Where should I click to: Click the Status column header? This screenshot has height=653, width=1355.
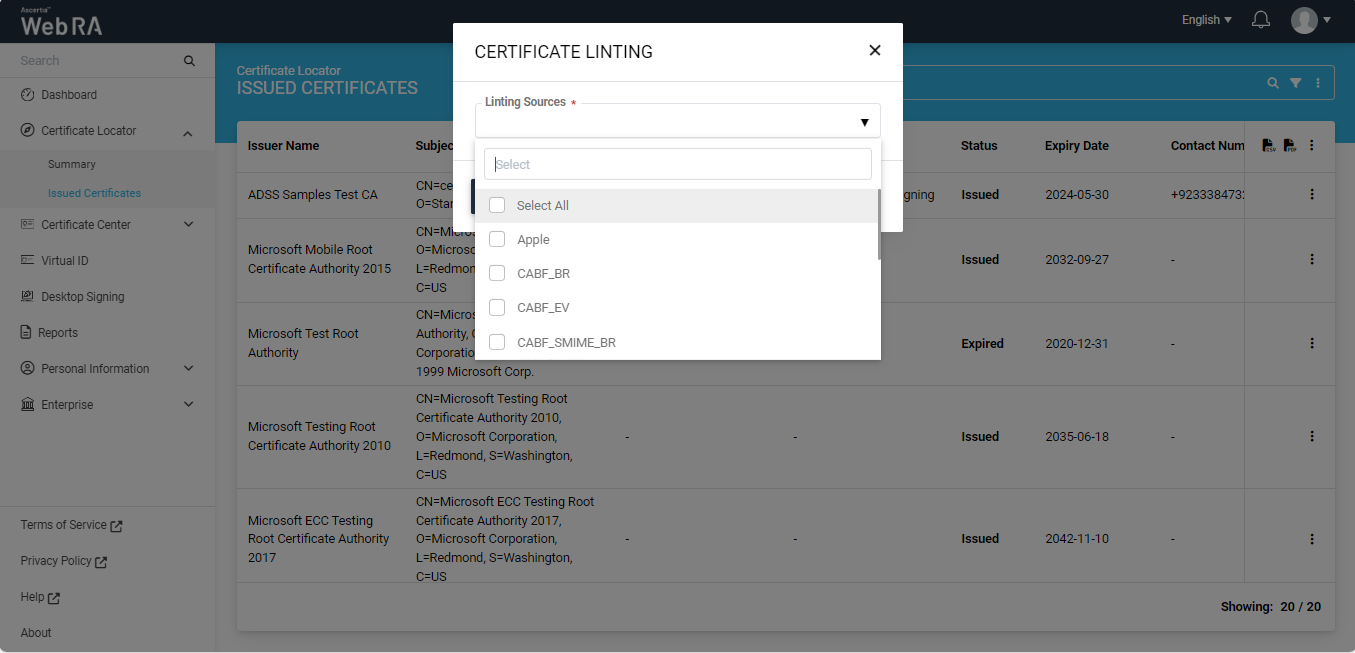point(979,146)
